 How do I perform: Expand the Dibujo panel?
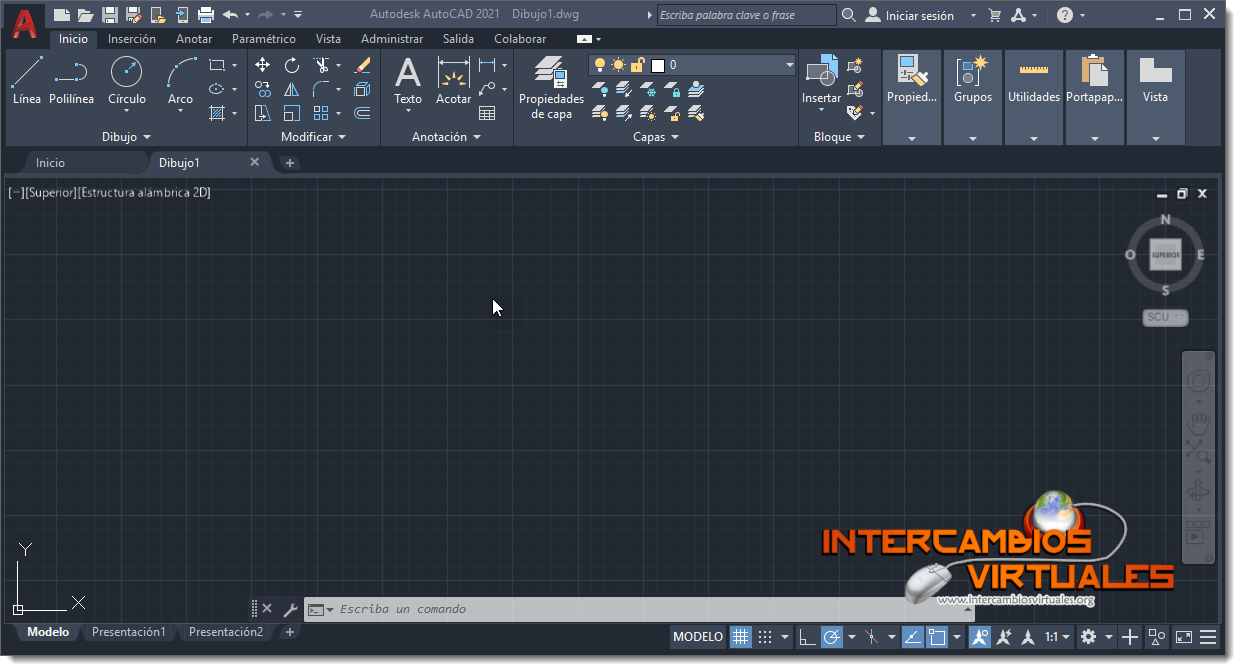(x=126, y=137)
